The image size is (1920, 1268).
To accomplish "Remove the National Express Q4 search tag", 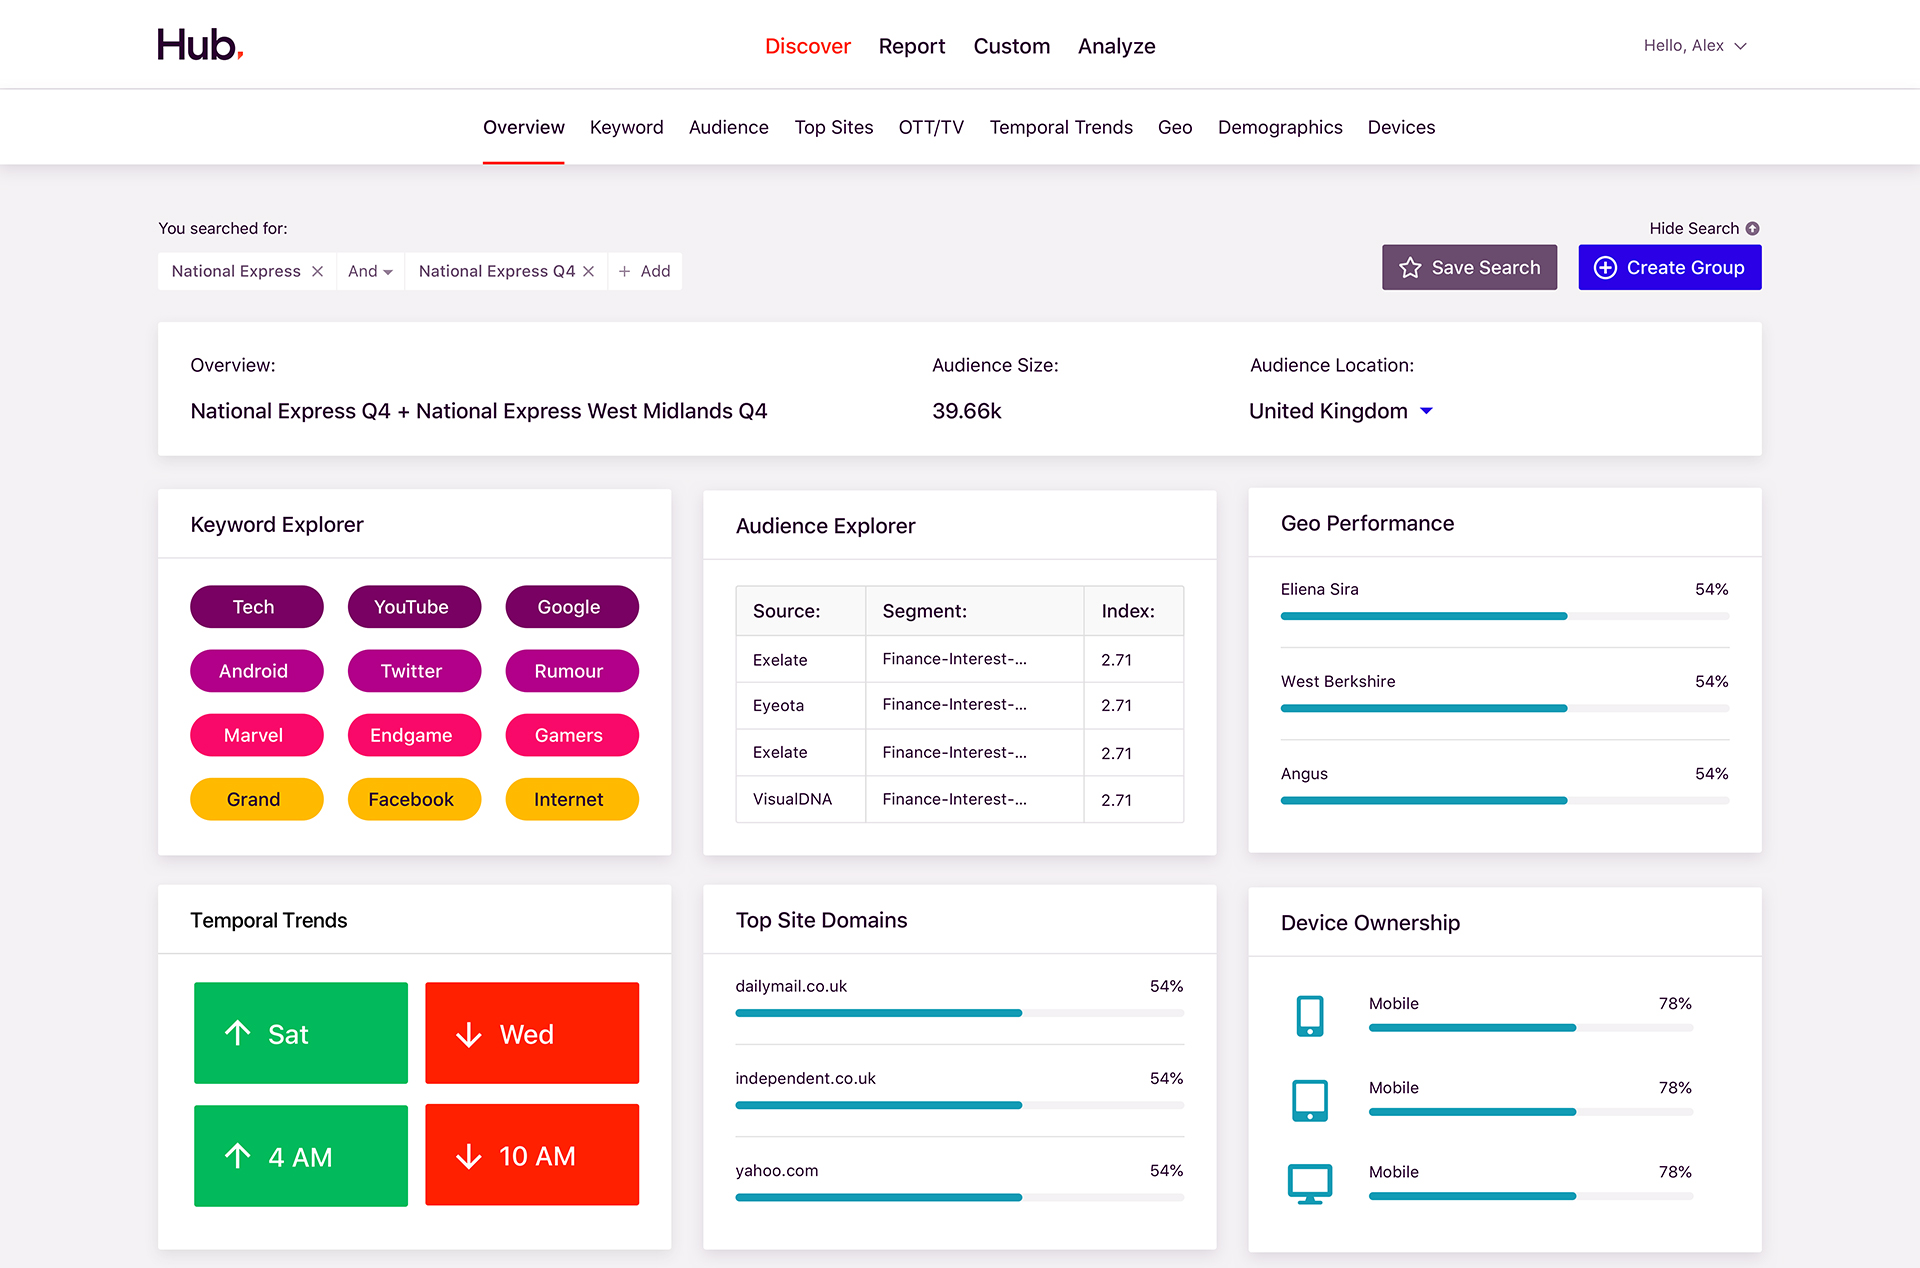I will [589, 271].
